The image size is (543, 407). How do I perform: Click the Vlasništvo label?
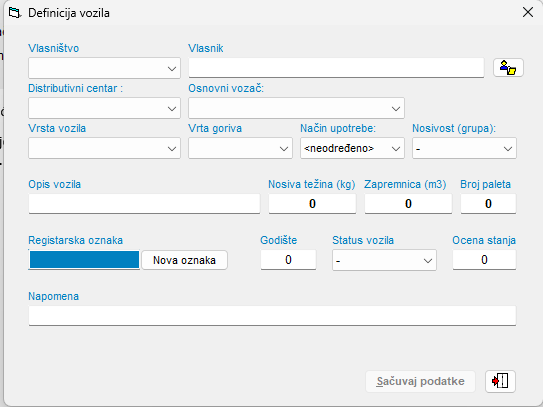coord(54,48)
